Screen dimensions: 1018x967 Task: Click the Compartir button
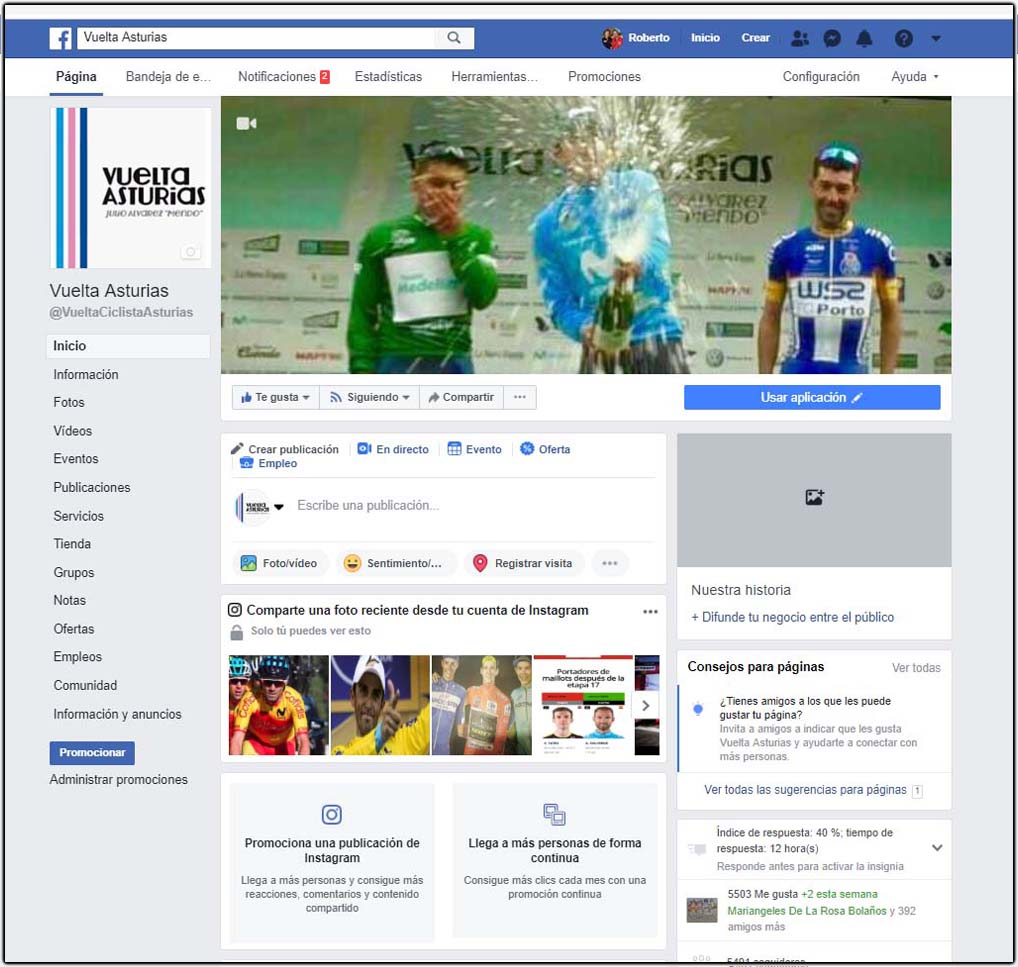pos(462,397)
